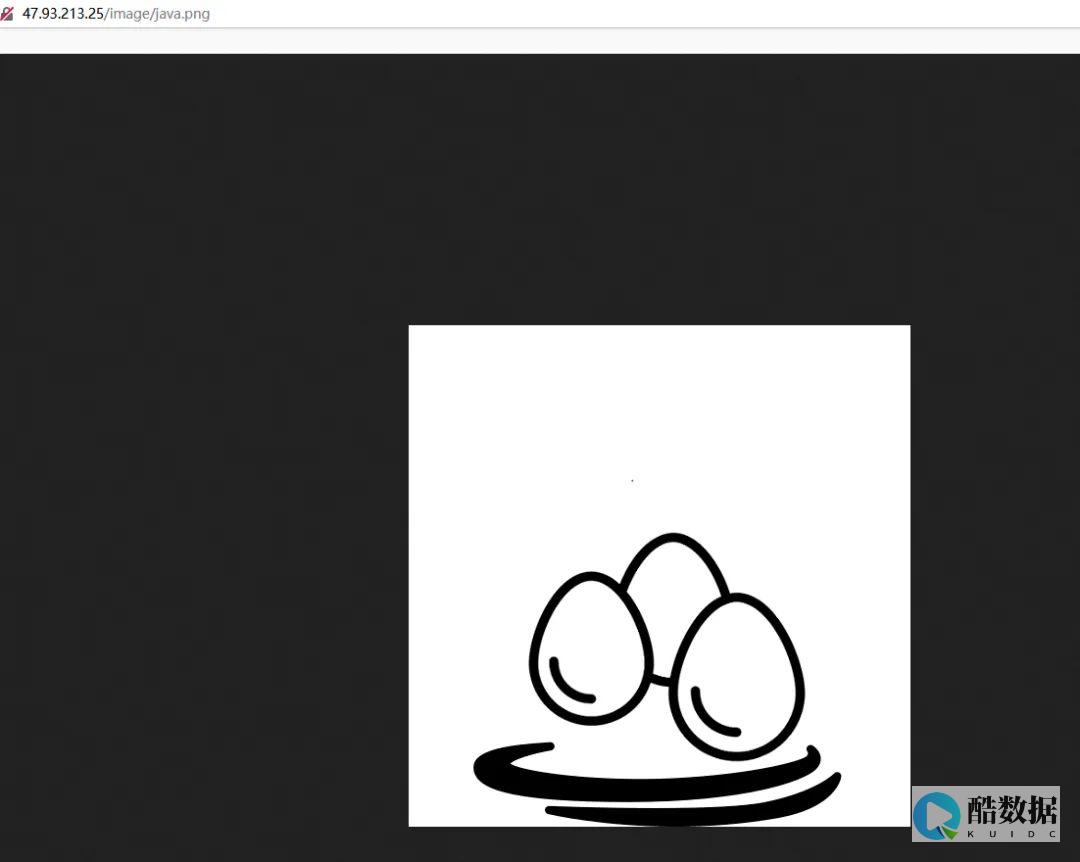Click the not-secure site icon in address bar
Image resolution: width=1080 pixels, height=862 pixels.
pos(7,14)
